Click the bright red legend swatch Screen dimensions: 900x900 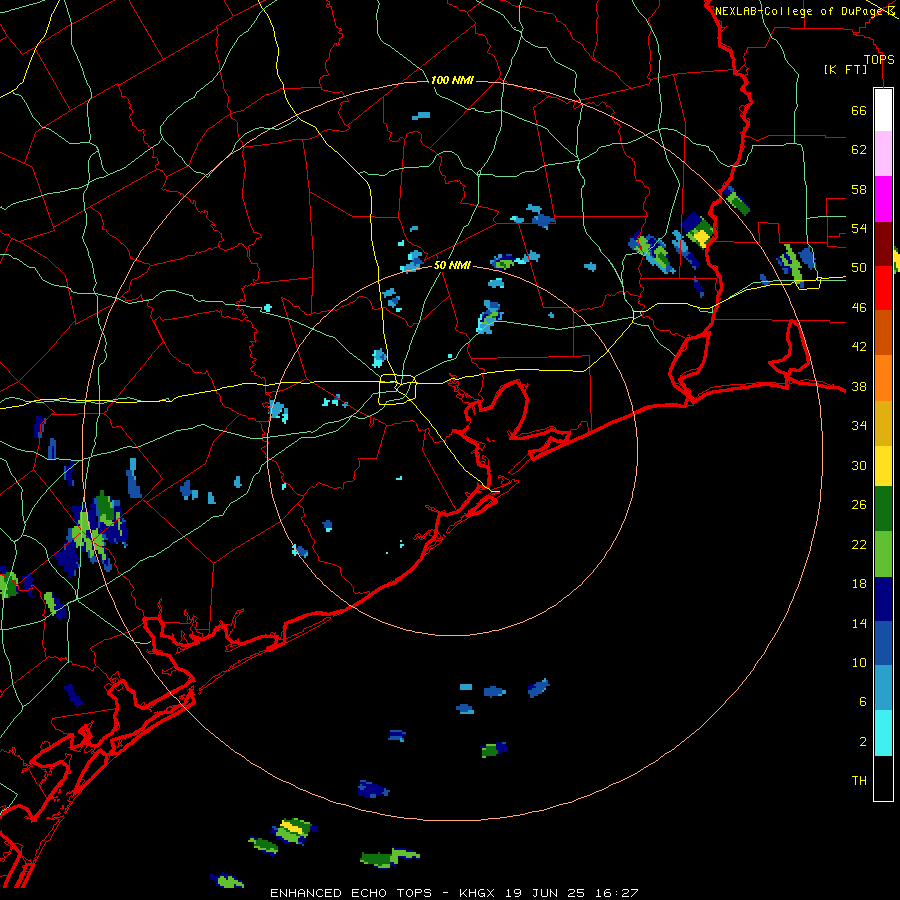point(883,288)
